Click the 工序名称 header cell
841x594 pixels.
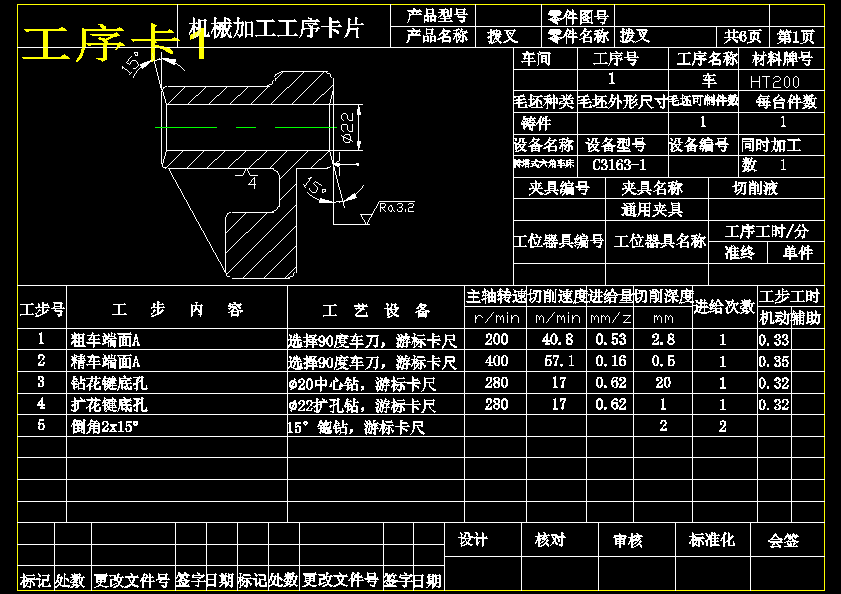[x=707, y=58]
